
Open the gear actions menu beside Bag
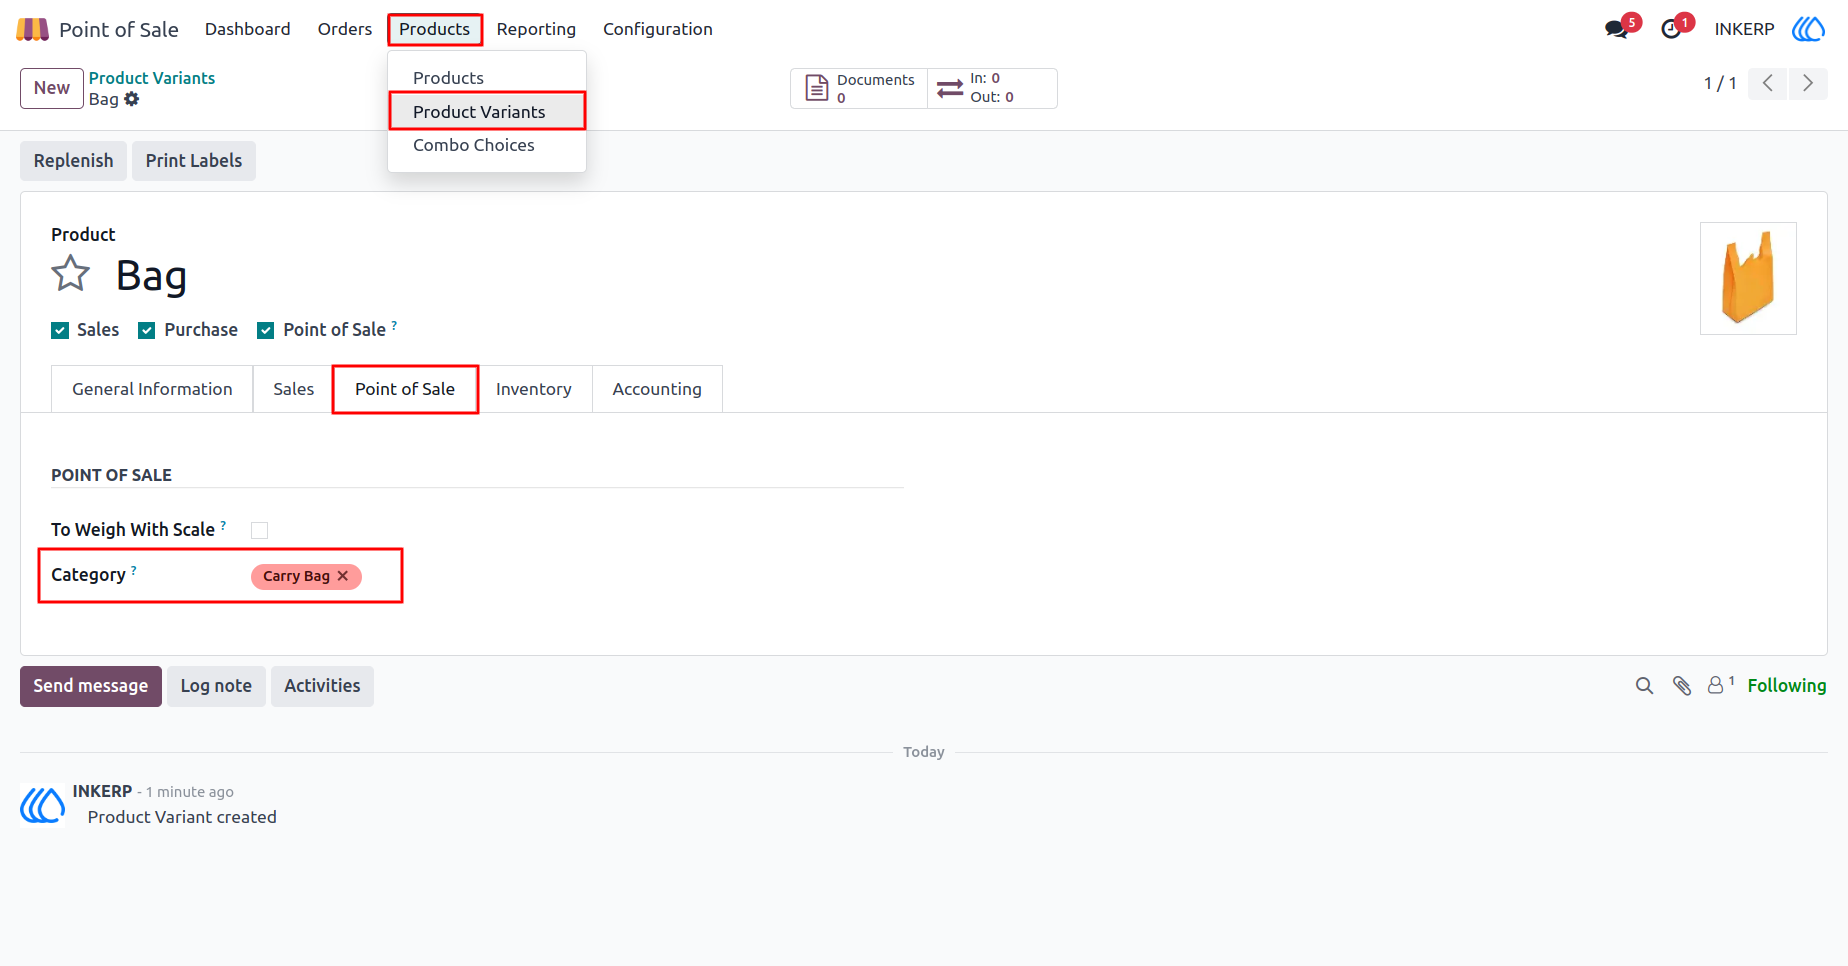132,99
